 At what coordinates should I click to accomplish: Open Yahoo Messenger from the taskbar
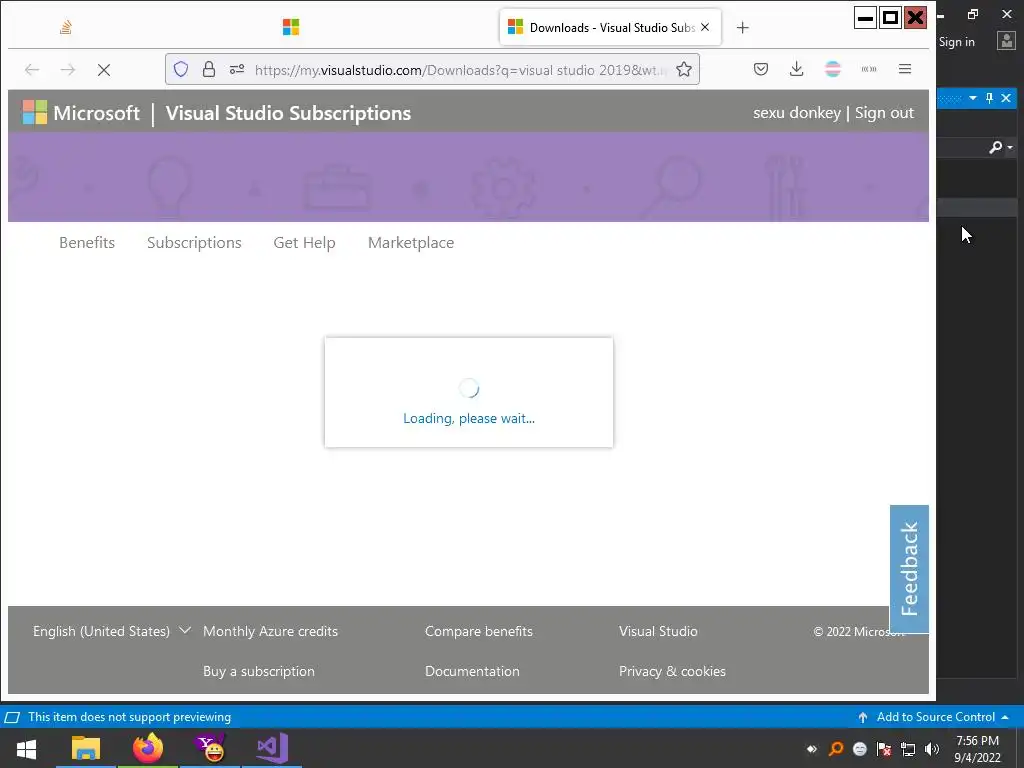pos(210,749)
